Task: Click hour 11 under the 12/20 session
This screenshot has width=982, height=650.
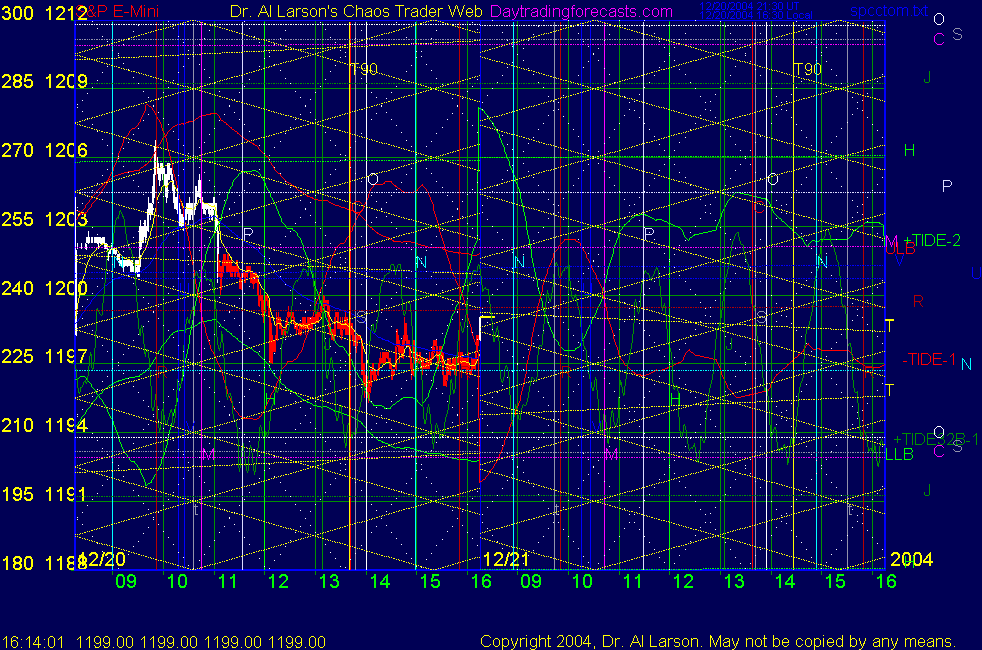Action: click(x=227, y=581)
